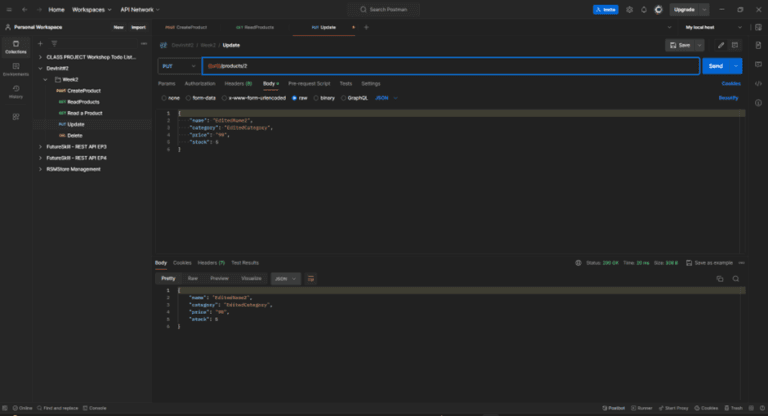Switch to the Pre-request Script tab
The image size is (768, 416).
point(309,84)
